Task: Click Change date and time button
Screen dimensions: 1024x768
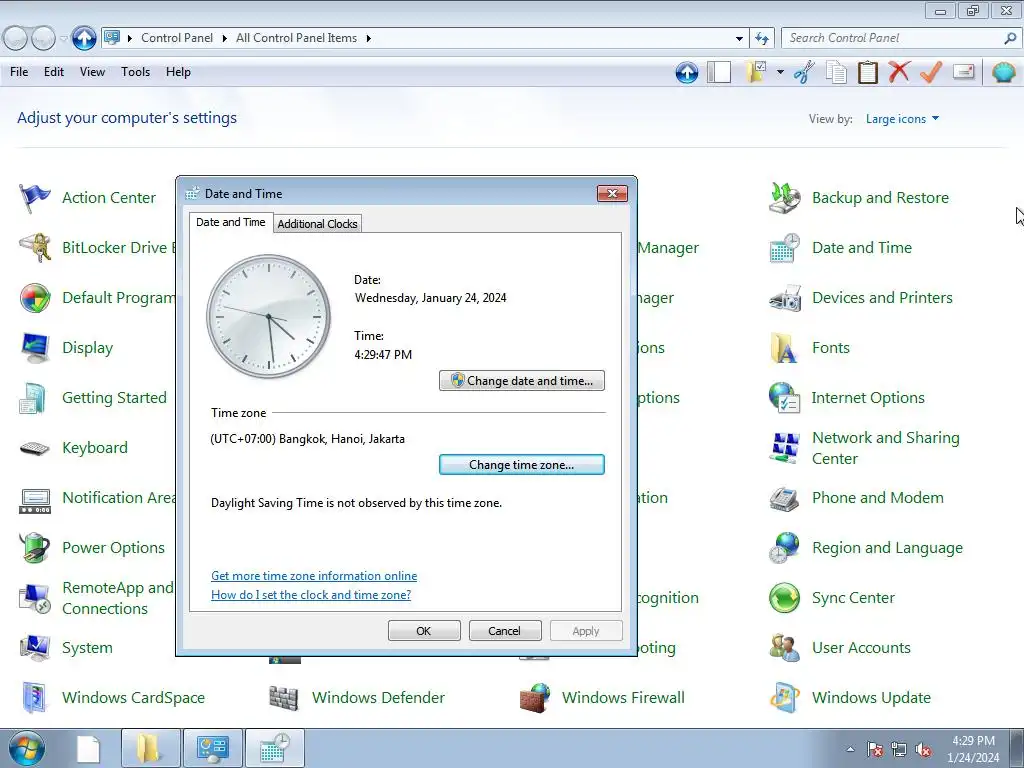Action: [x=522, y=381]
